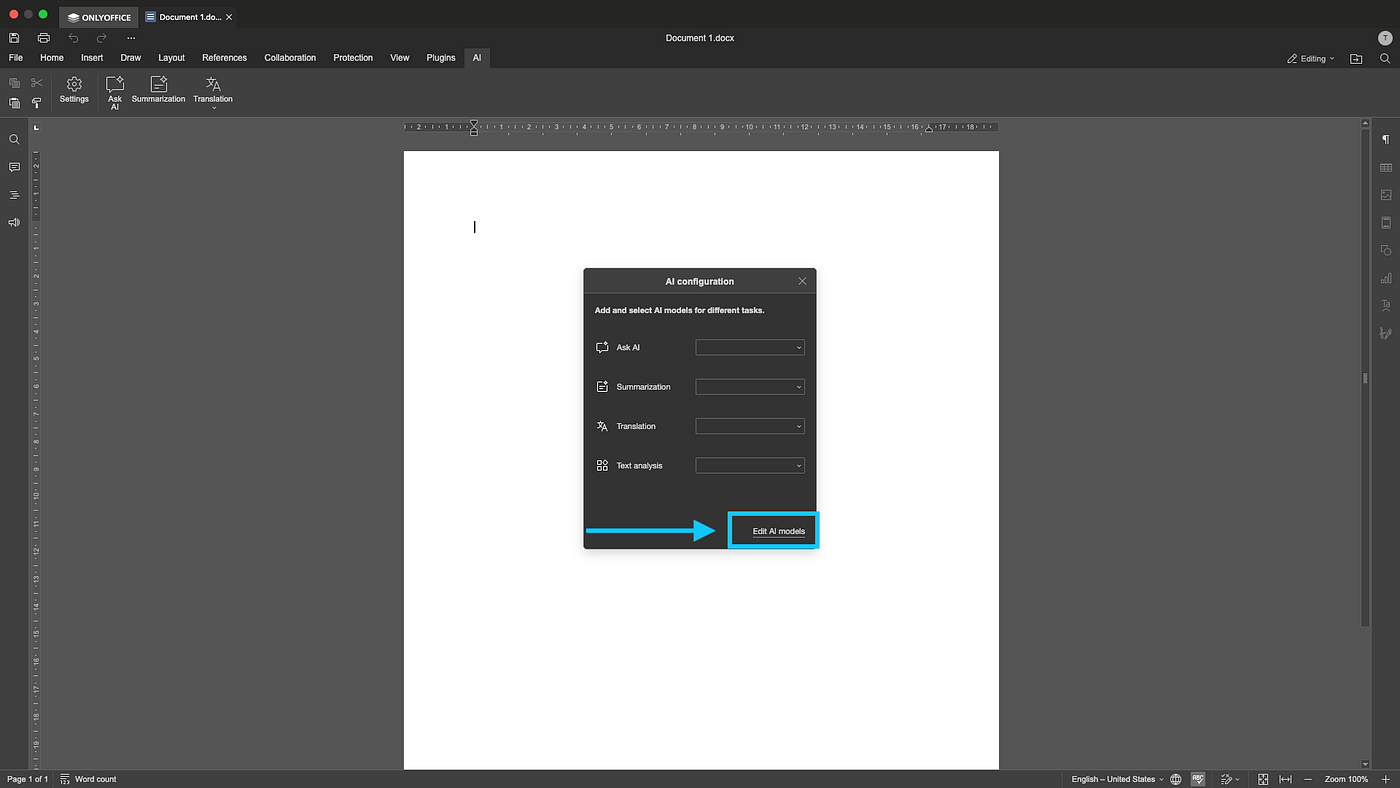Click the Print icon
This screenshot has width=1400, height=788.
pos(43,38)
